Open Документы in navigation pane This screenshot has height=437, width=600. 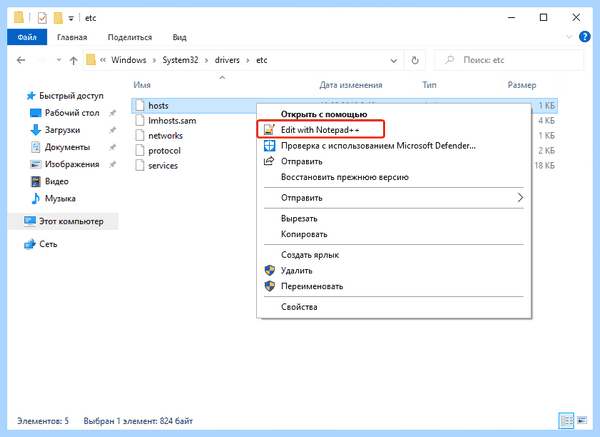pos(67,147)
